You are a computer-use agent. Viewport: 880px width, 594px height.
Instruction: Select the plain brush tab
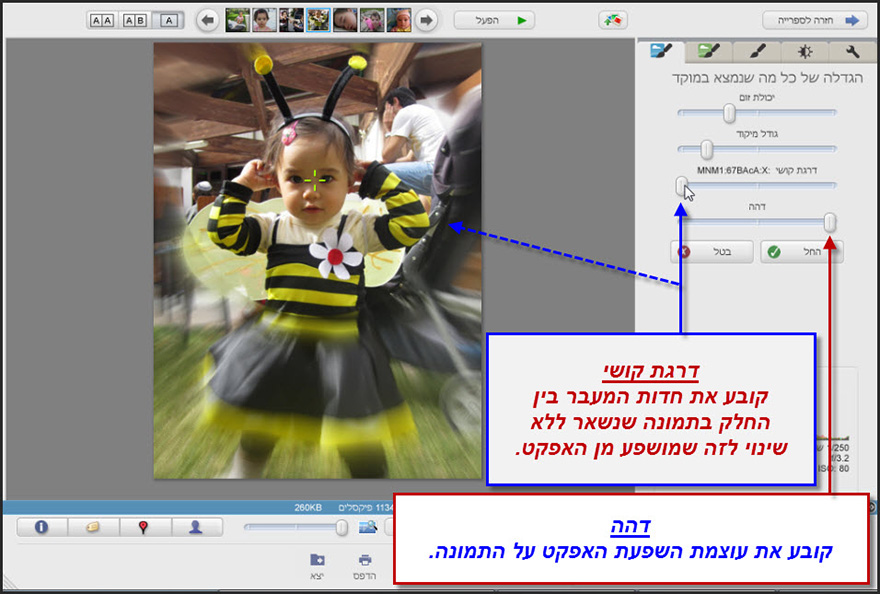758,50
